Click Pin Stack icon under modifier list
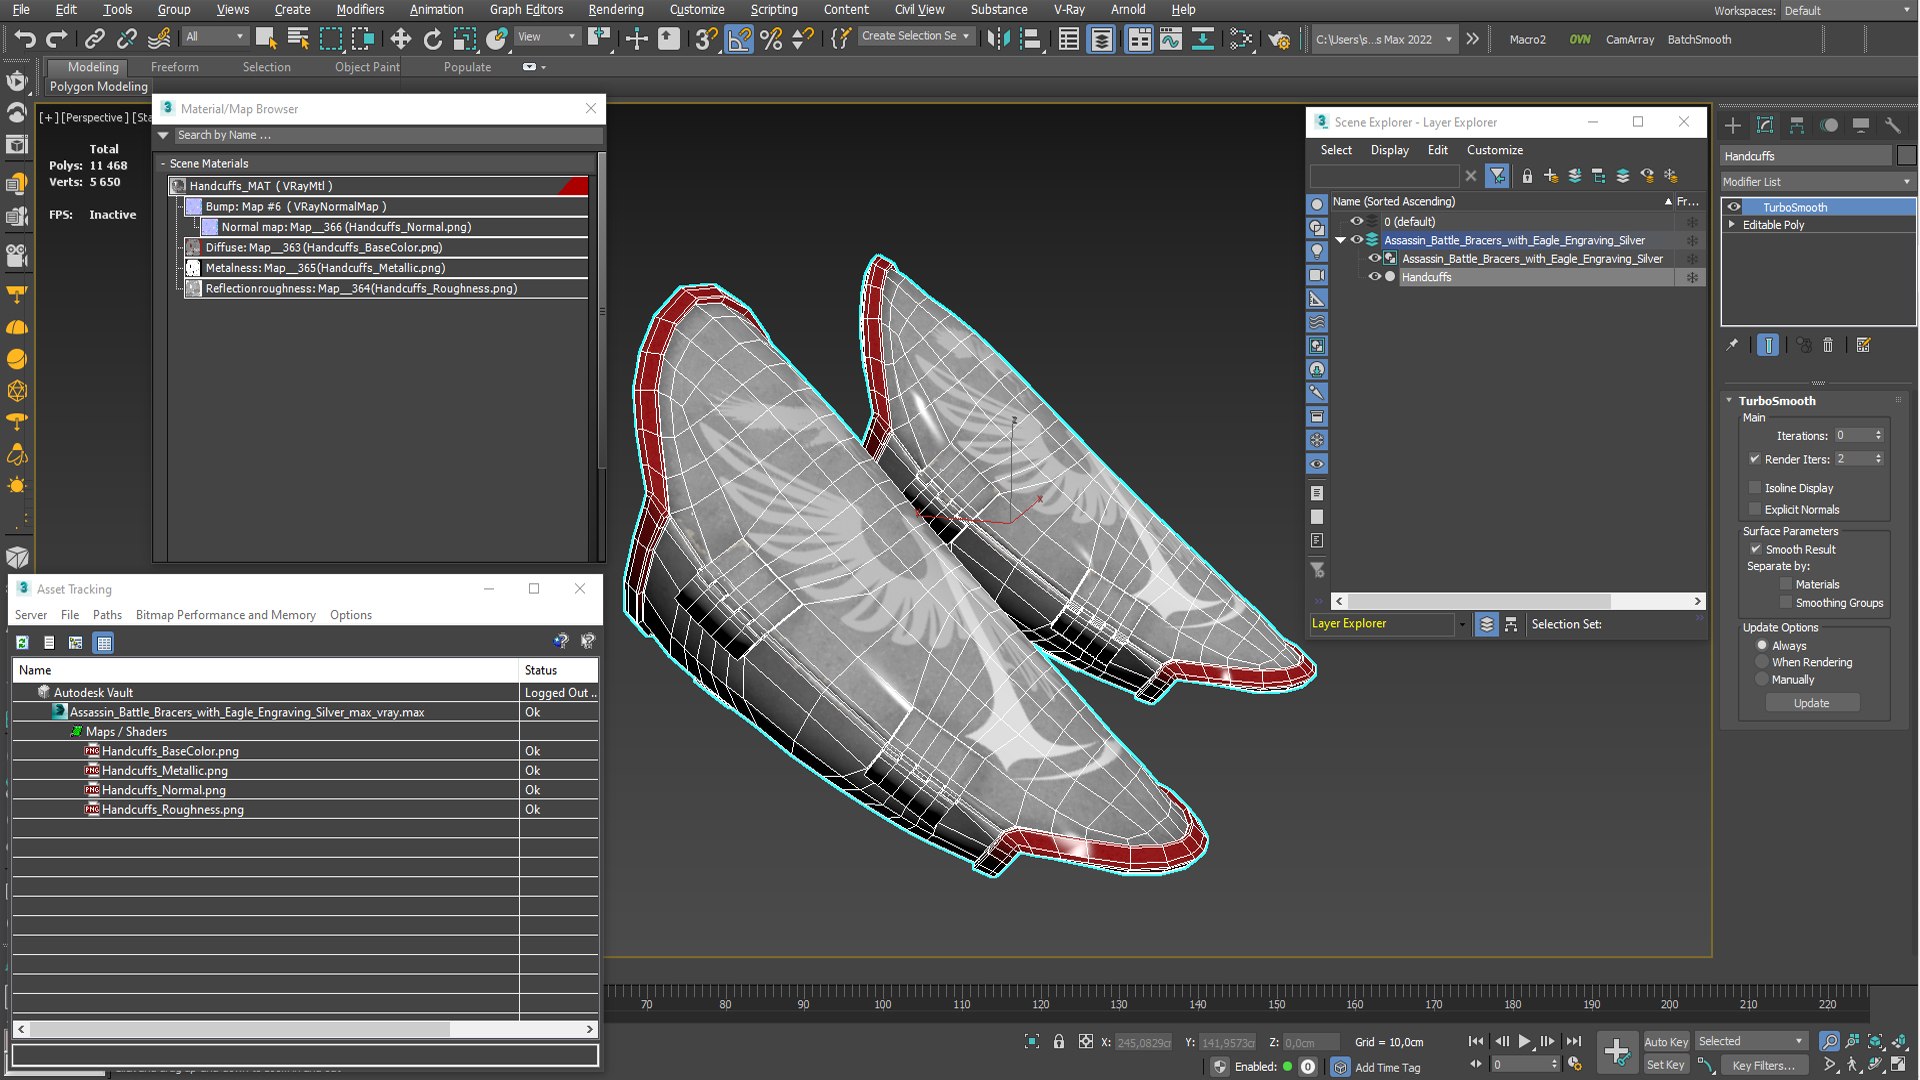The height and width of the screenshot is (1080, 1920). 1732,345
